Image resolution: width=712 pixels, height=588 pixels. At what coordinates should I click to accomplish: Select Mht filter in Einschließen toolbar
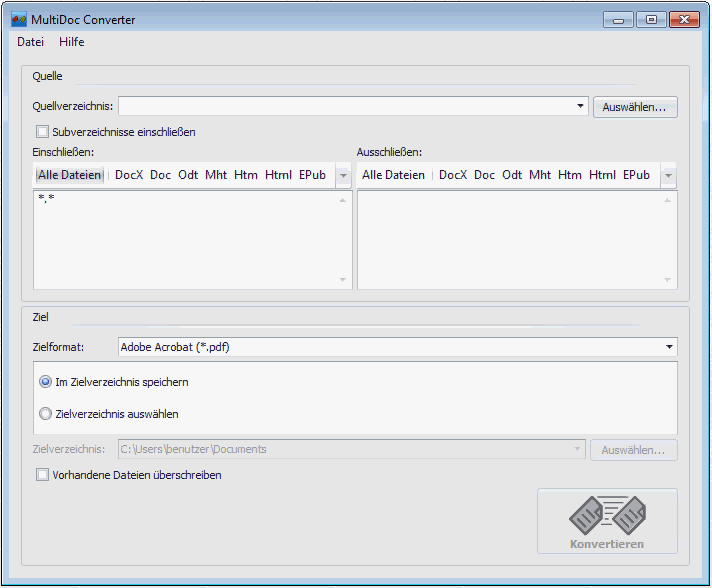[216, 175]
